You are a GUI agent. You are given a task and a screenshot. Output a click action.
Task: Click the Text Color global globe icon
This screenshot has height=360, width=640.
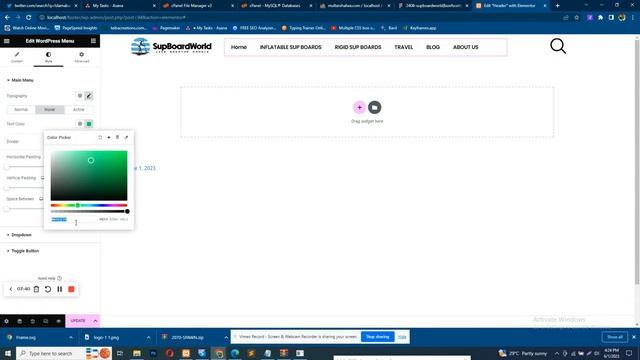80,124
